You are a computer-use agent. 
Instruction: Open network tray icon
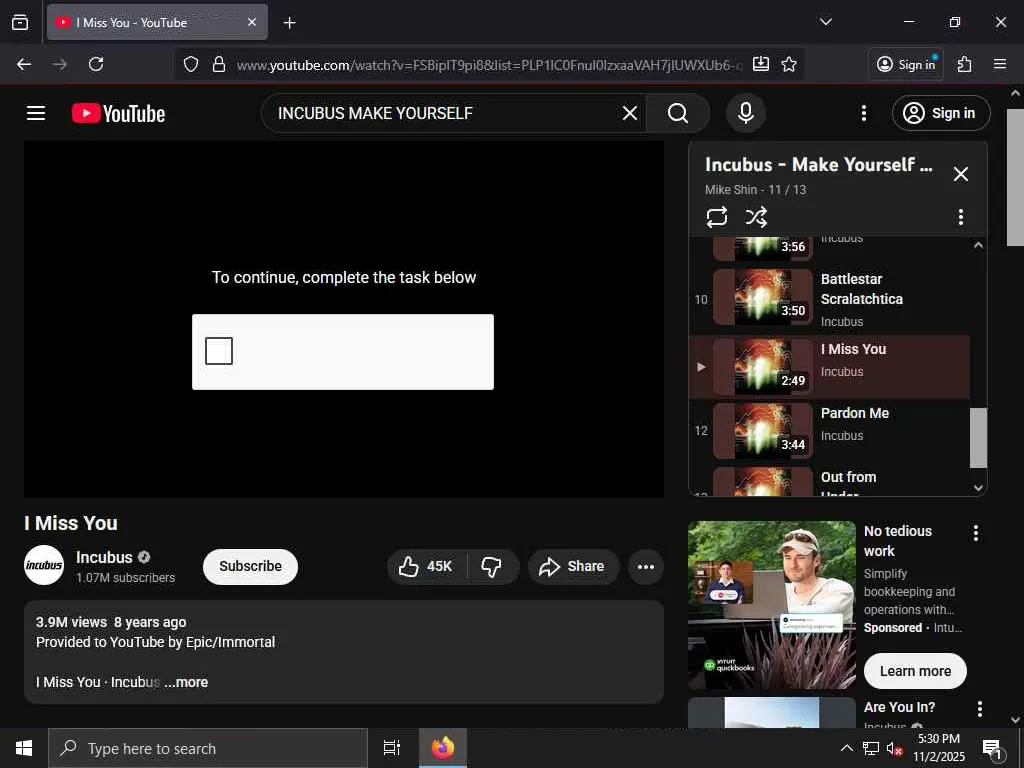[x=870, y=748]
